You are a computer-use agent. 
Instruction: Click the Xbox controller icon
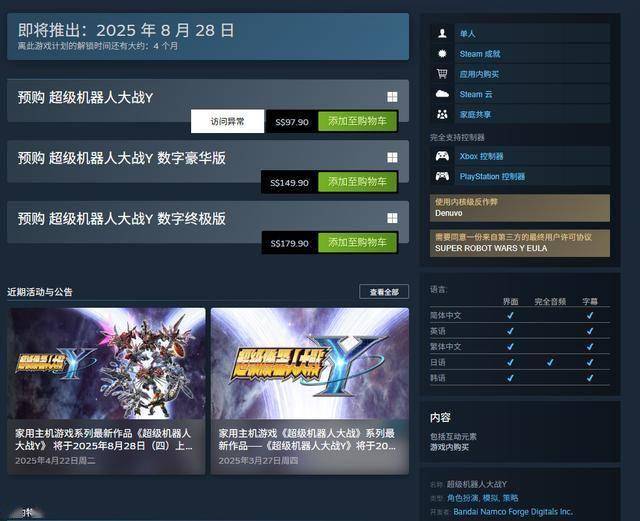coord(442,156)
